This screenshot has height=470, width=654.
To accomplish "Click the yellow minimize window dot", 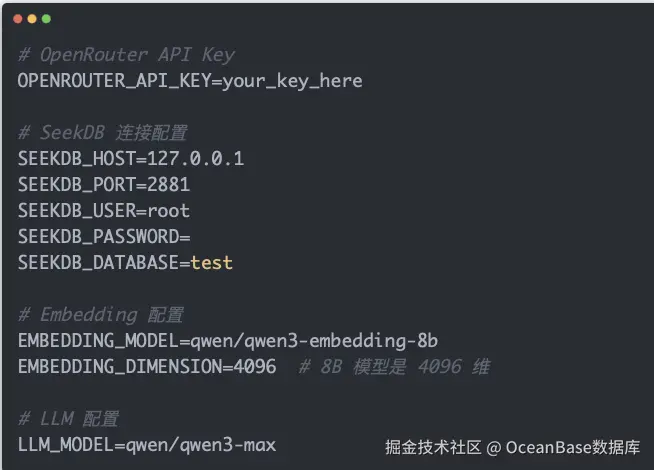I will pyautogui.click(x=32, y=19).
